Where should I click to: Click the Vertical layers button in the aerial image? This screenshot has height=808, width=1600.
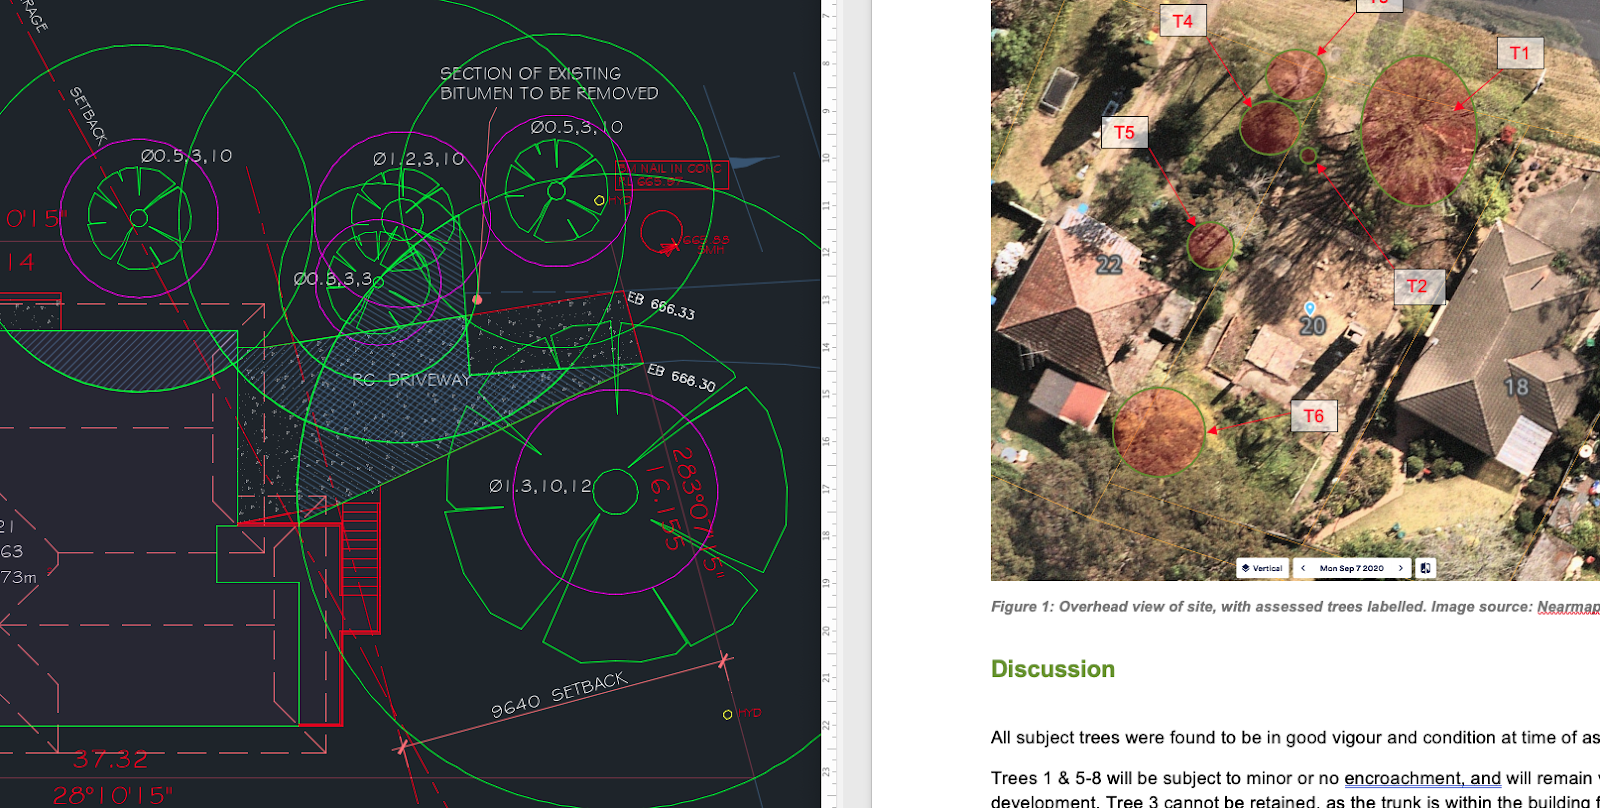(x=1262, y=568)
